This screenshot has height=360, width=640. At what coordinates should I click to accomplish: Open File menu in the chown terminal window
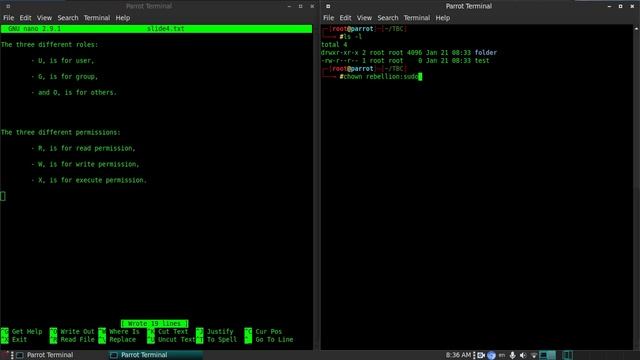(x=329, y=18)
